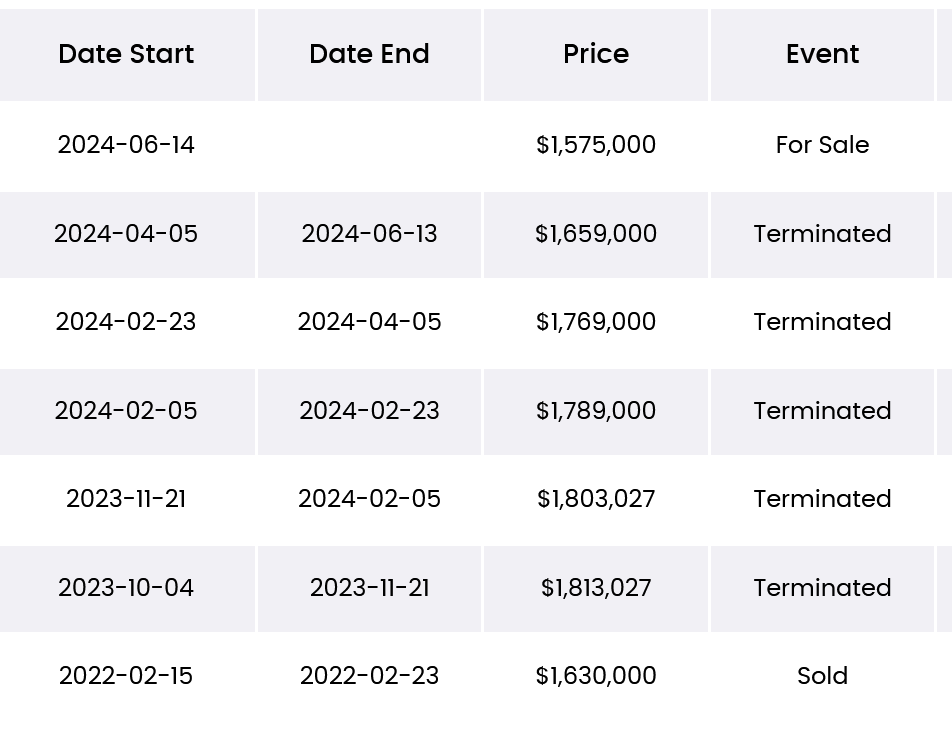
Task: Click the 2024-02-23 start date cell
Action: click(126, 322)
